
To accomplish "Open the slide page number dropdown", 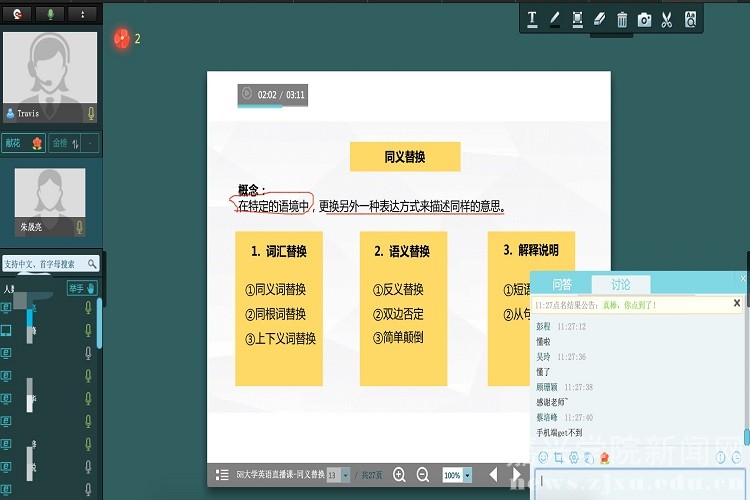I will 346,475.
